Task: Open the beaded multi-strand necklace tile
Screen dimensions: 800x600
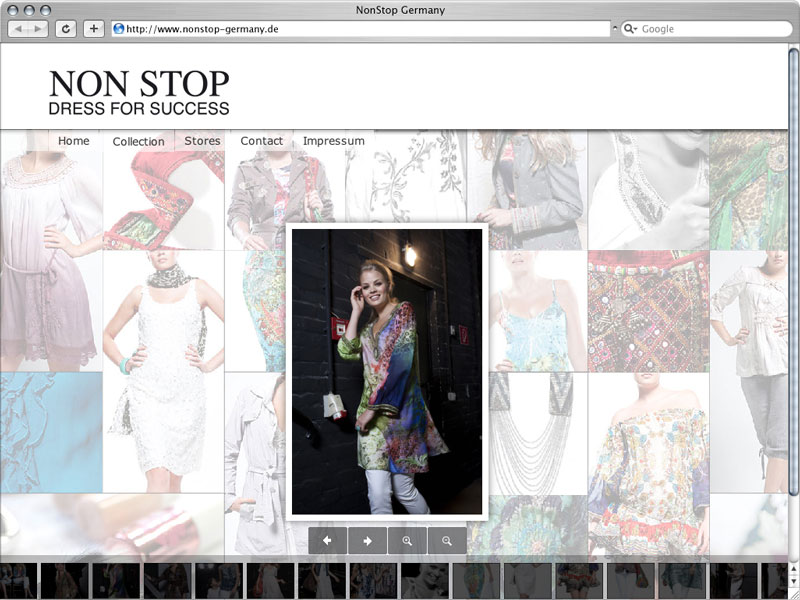Action: [x=538, y=434]
